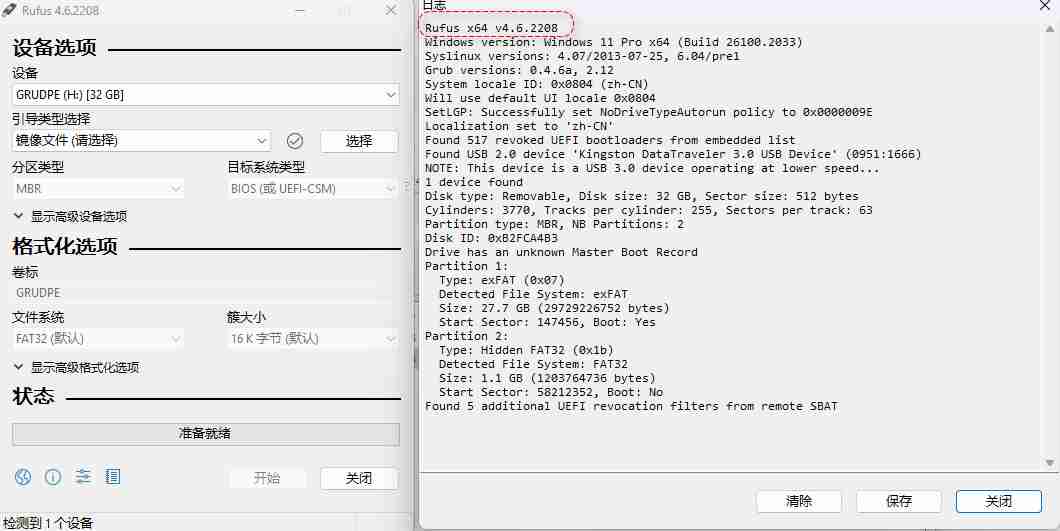Click the 卷标 text field containing GRUDPE
The image size is (1060, 531).
coord(205,293)
